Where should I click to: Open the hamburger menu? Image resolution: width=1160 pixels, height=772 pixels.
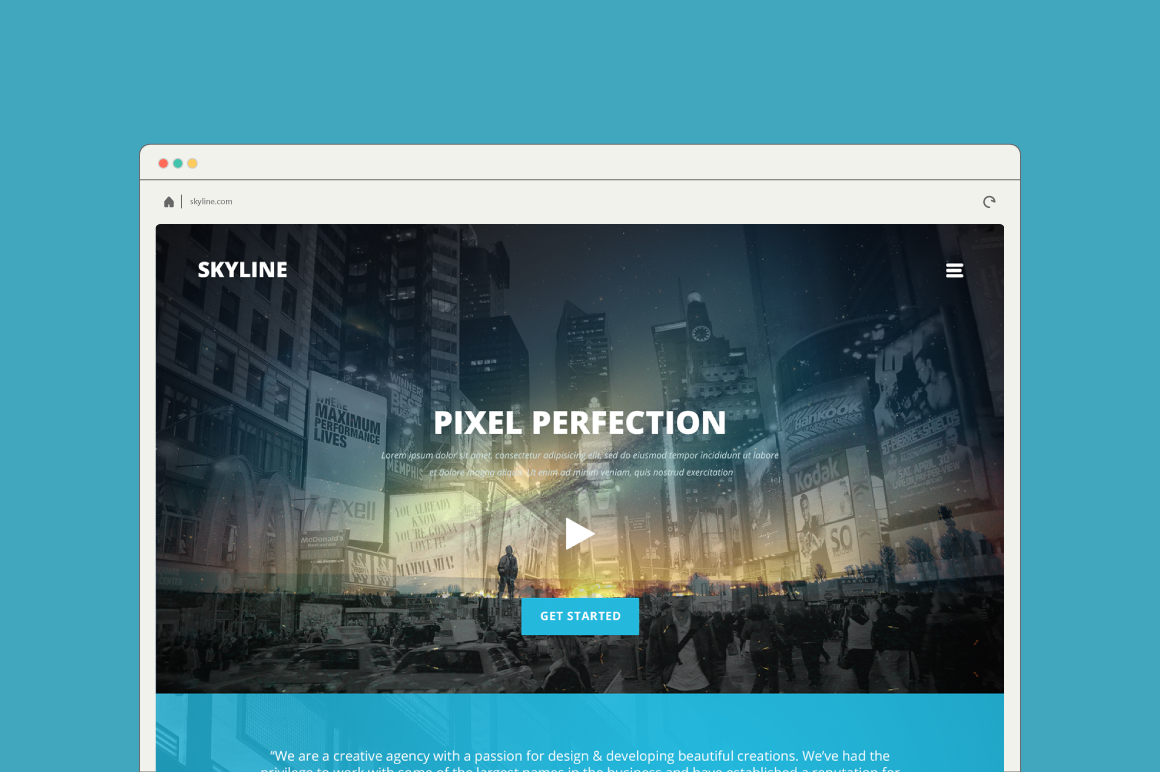(954, 270)
